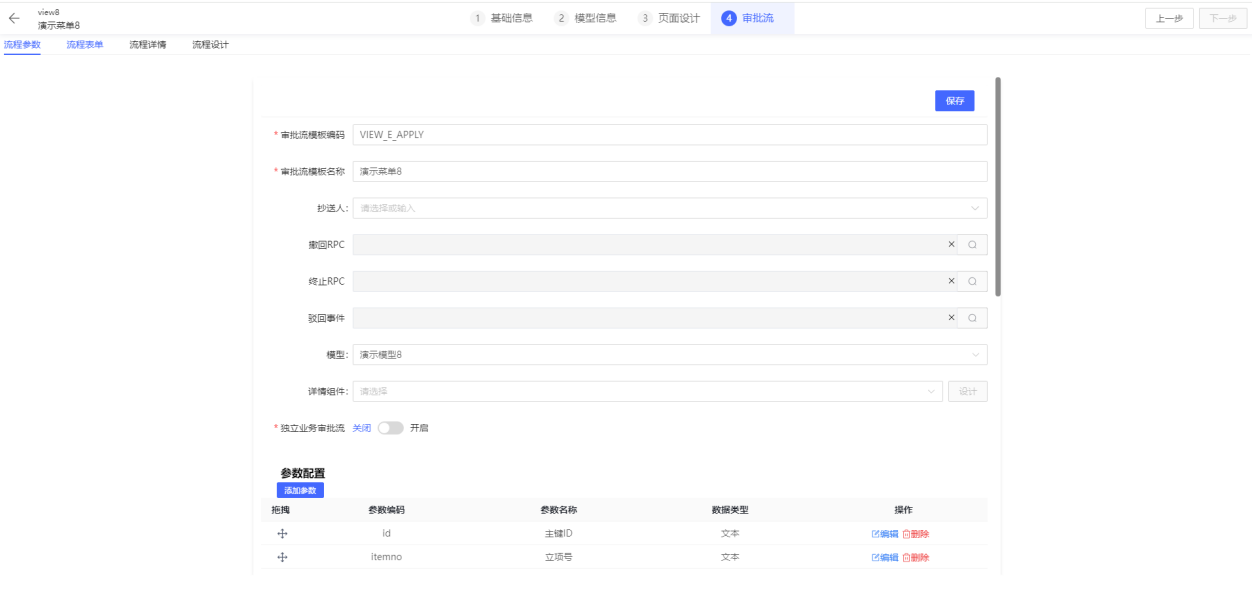Open the 模型 dropdown showing 演示模型8
Viewport: 1252px width, 602px height.
coord(670,355)
